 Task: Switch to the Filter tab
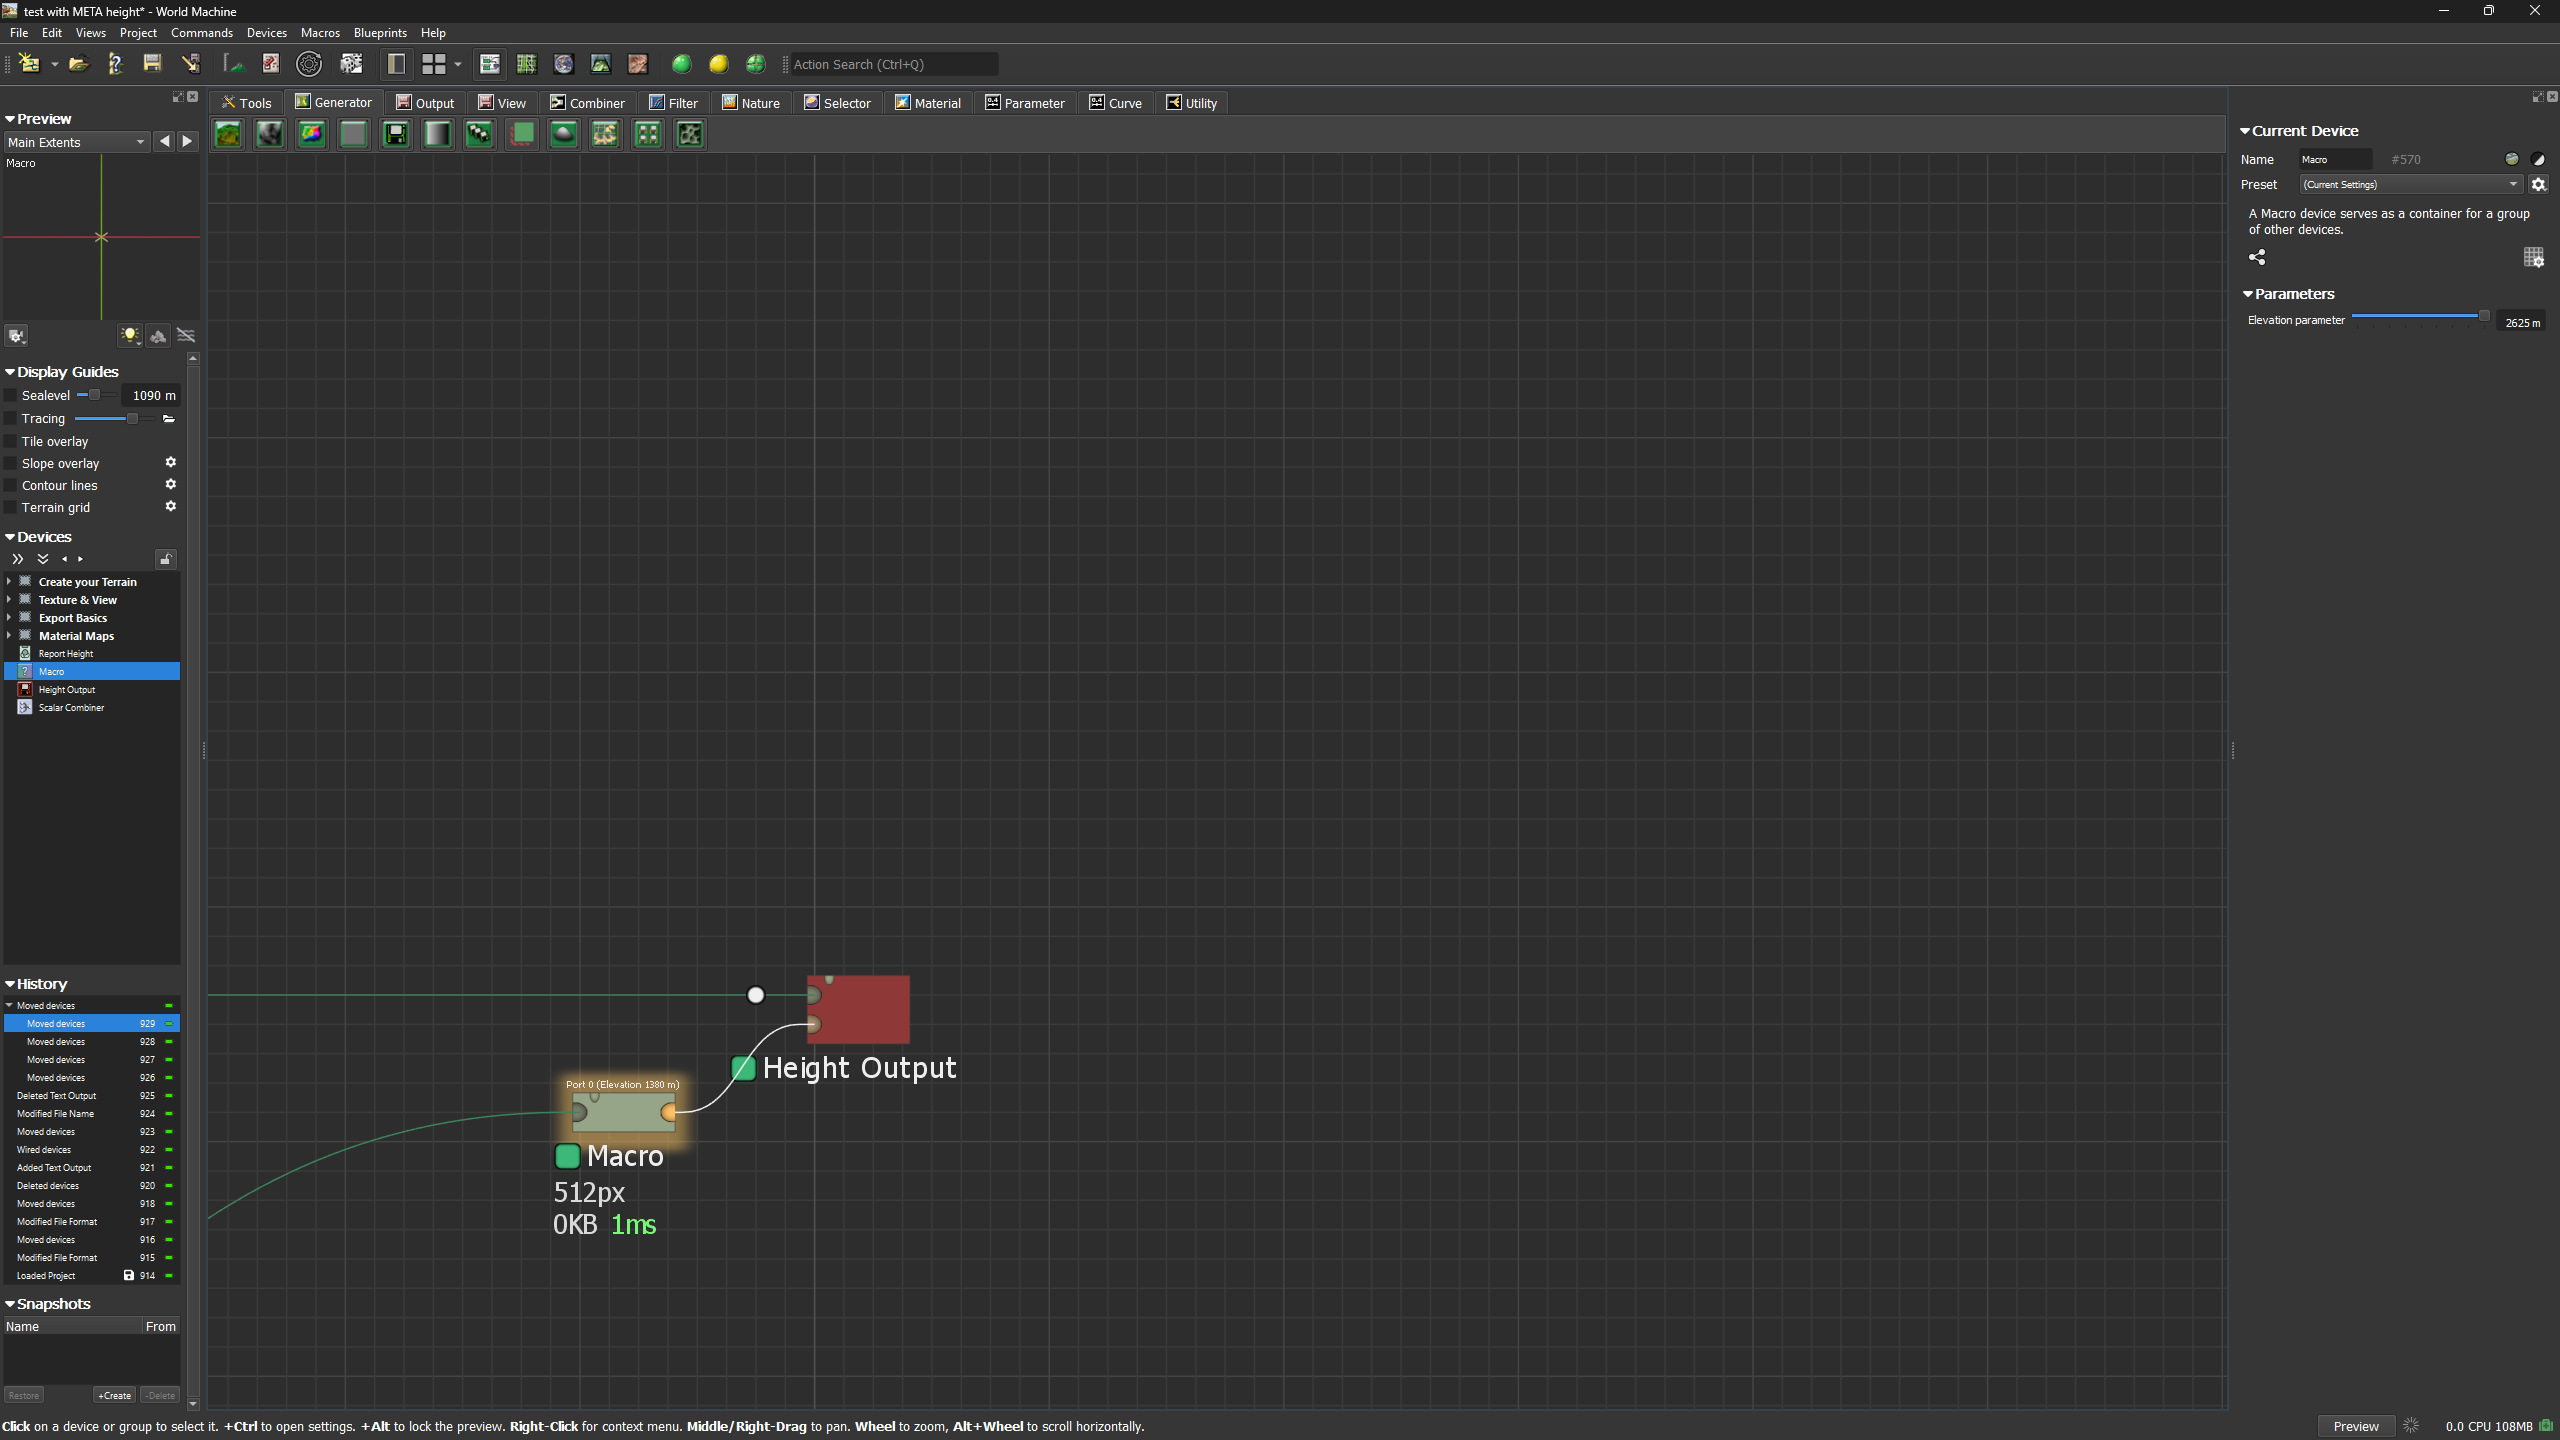coord(673,103)
